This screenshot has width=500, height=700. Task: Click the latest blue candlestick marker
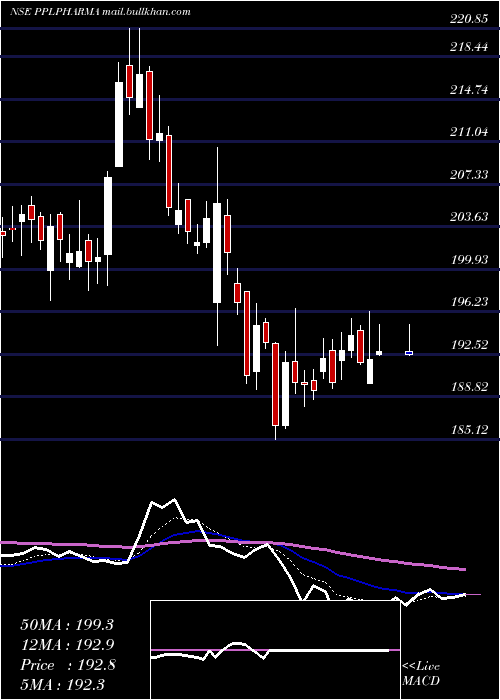[409, 353]
